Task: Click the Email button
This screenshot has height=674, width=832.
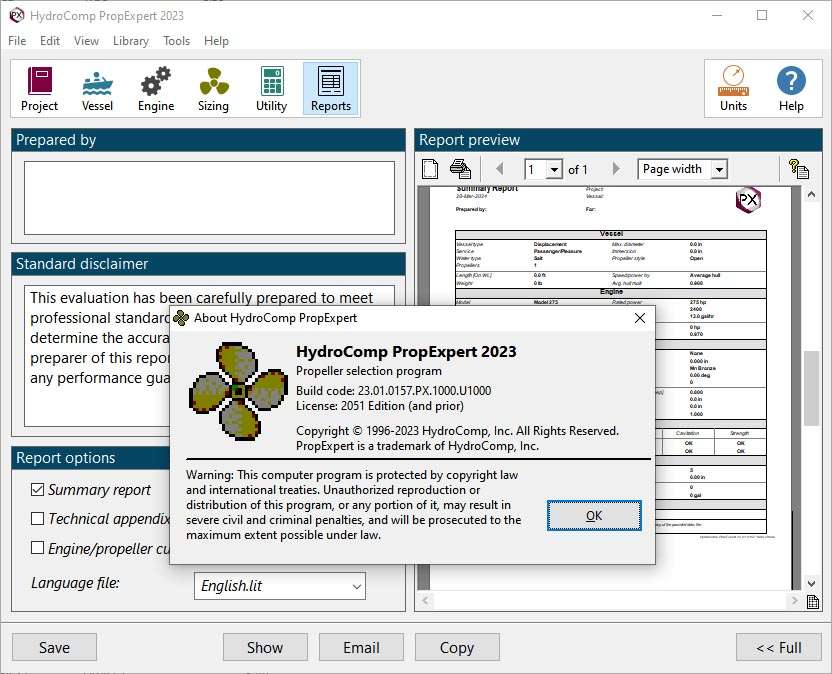Action: tap(361, 647)
